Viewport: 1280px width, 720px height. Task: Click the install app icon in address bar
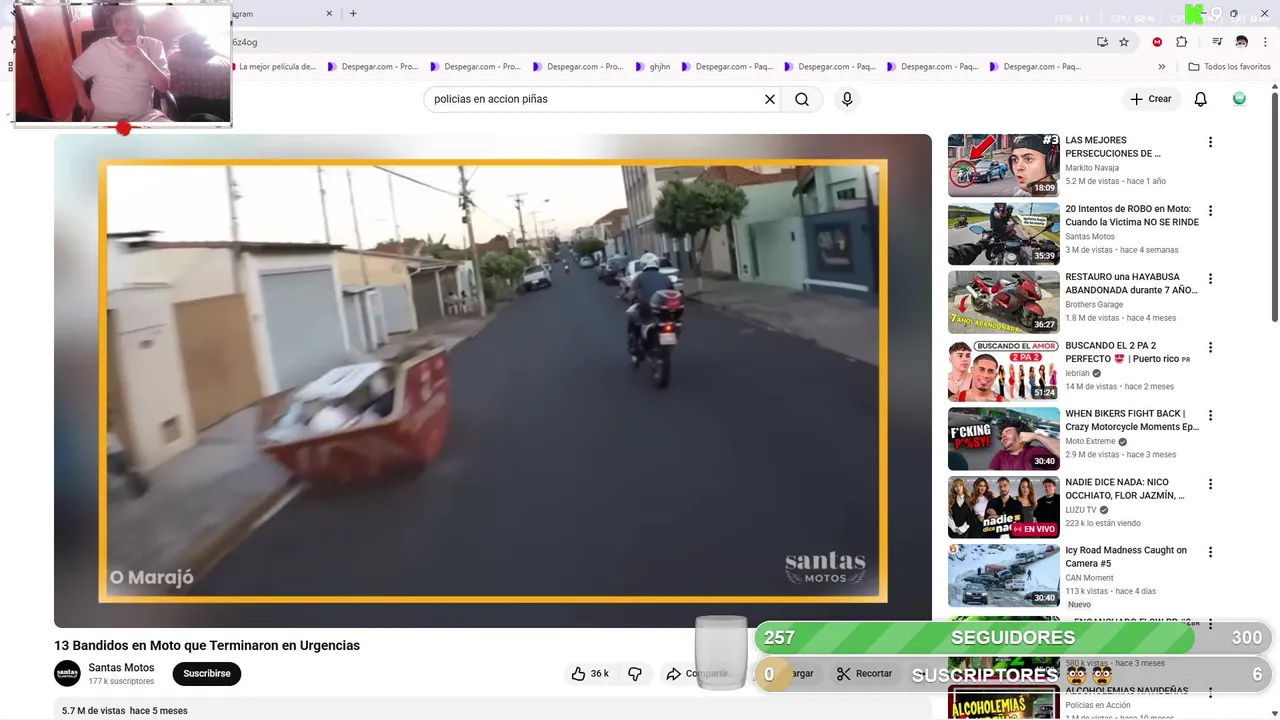point(1102,42)
